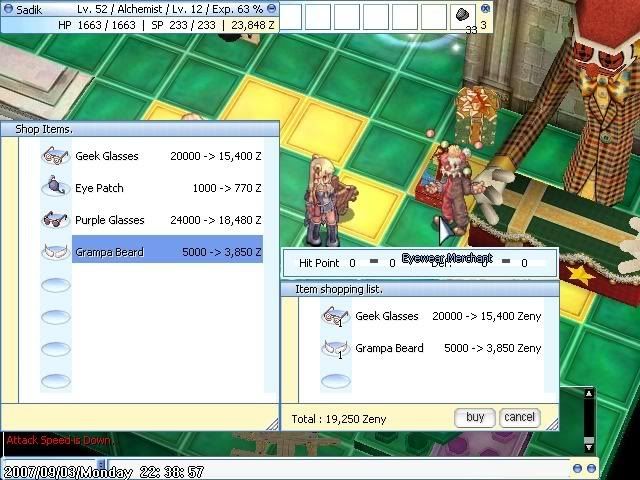Select Purple Glasses icon in Shop Items
The width and height of the screenshot is (640, 480).
(56, 220)
